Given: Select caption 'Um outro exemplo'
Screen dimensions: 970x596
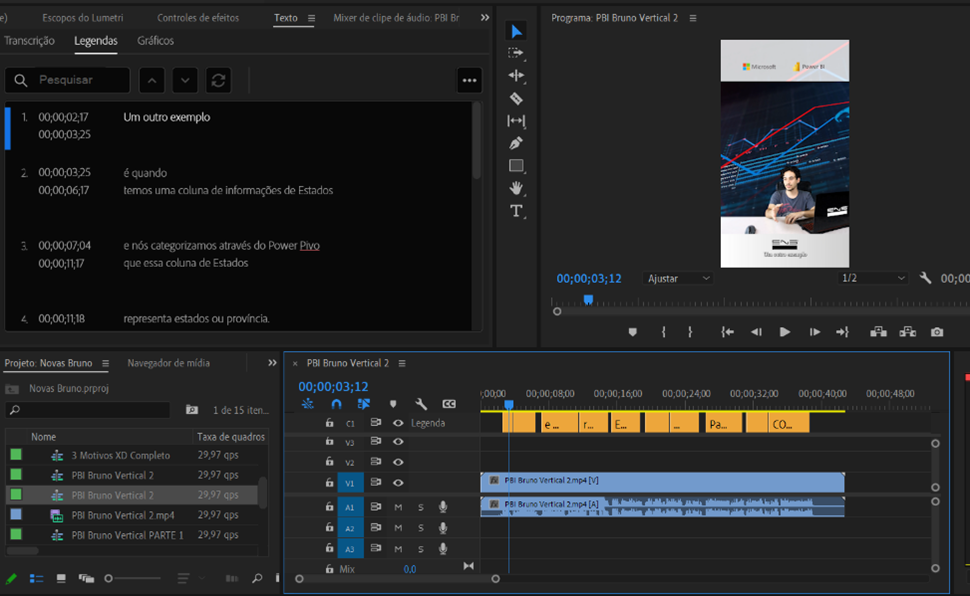Looking at the screenshot, I should click(167, 117).
